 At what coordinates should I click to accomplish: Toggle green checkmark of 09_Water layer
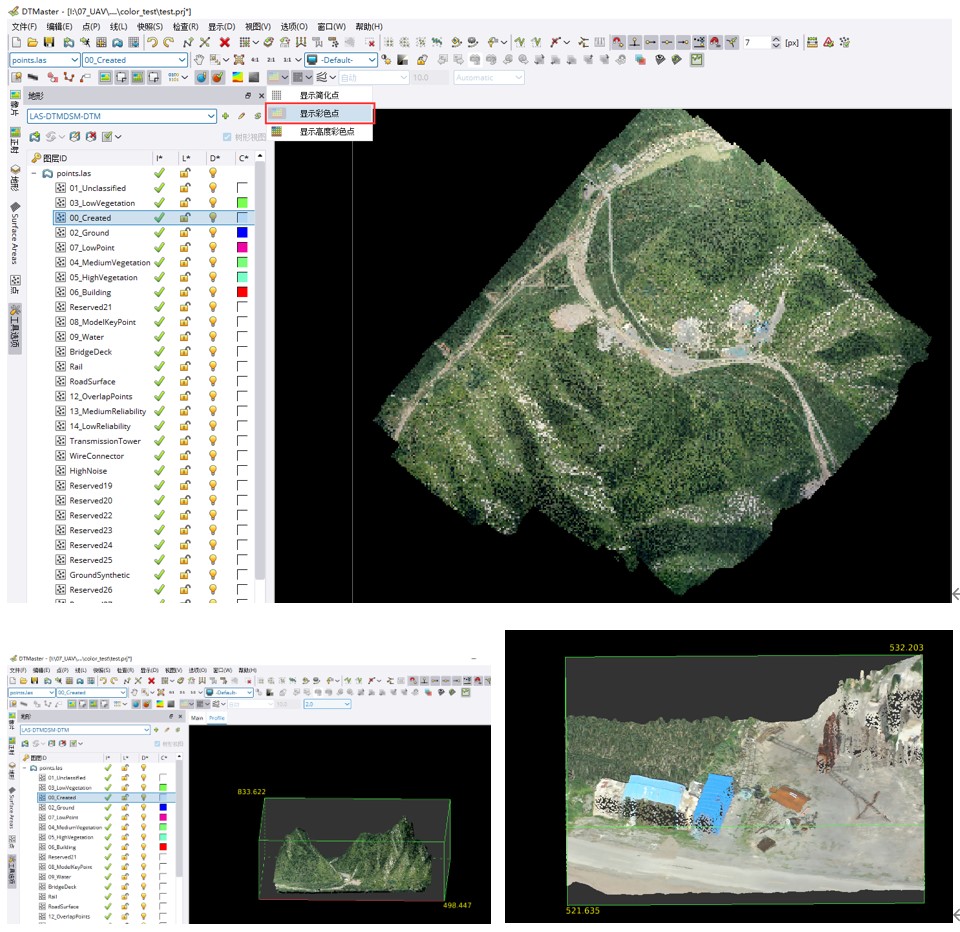pyautogui.click(x=159, y=337)
